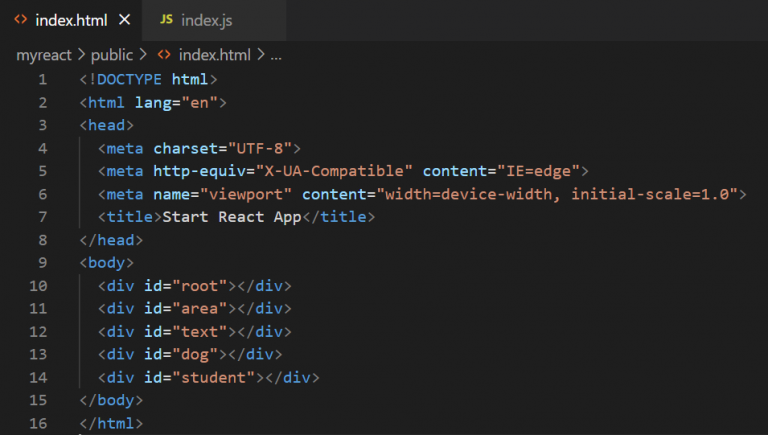Click the JS icon on index.js tab

coord(166,20)
